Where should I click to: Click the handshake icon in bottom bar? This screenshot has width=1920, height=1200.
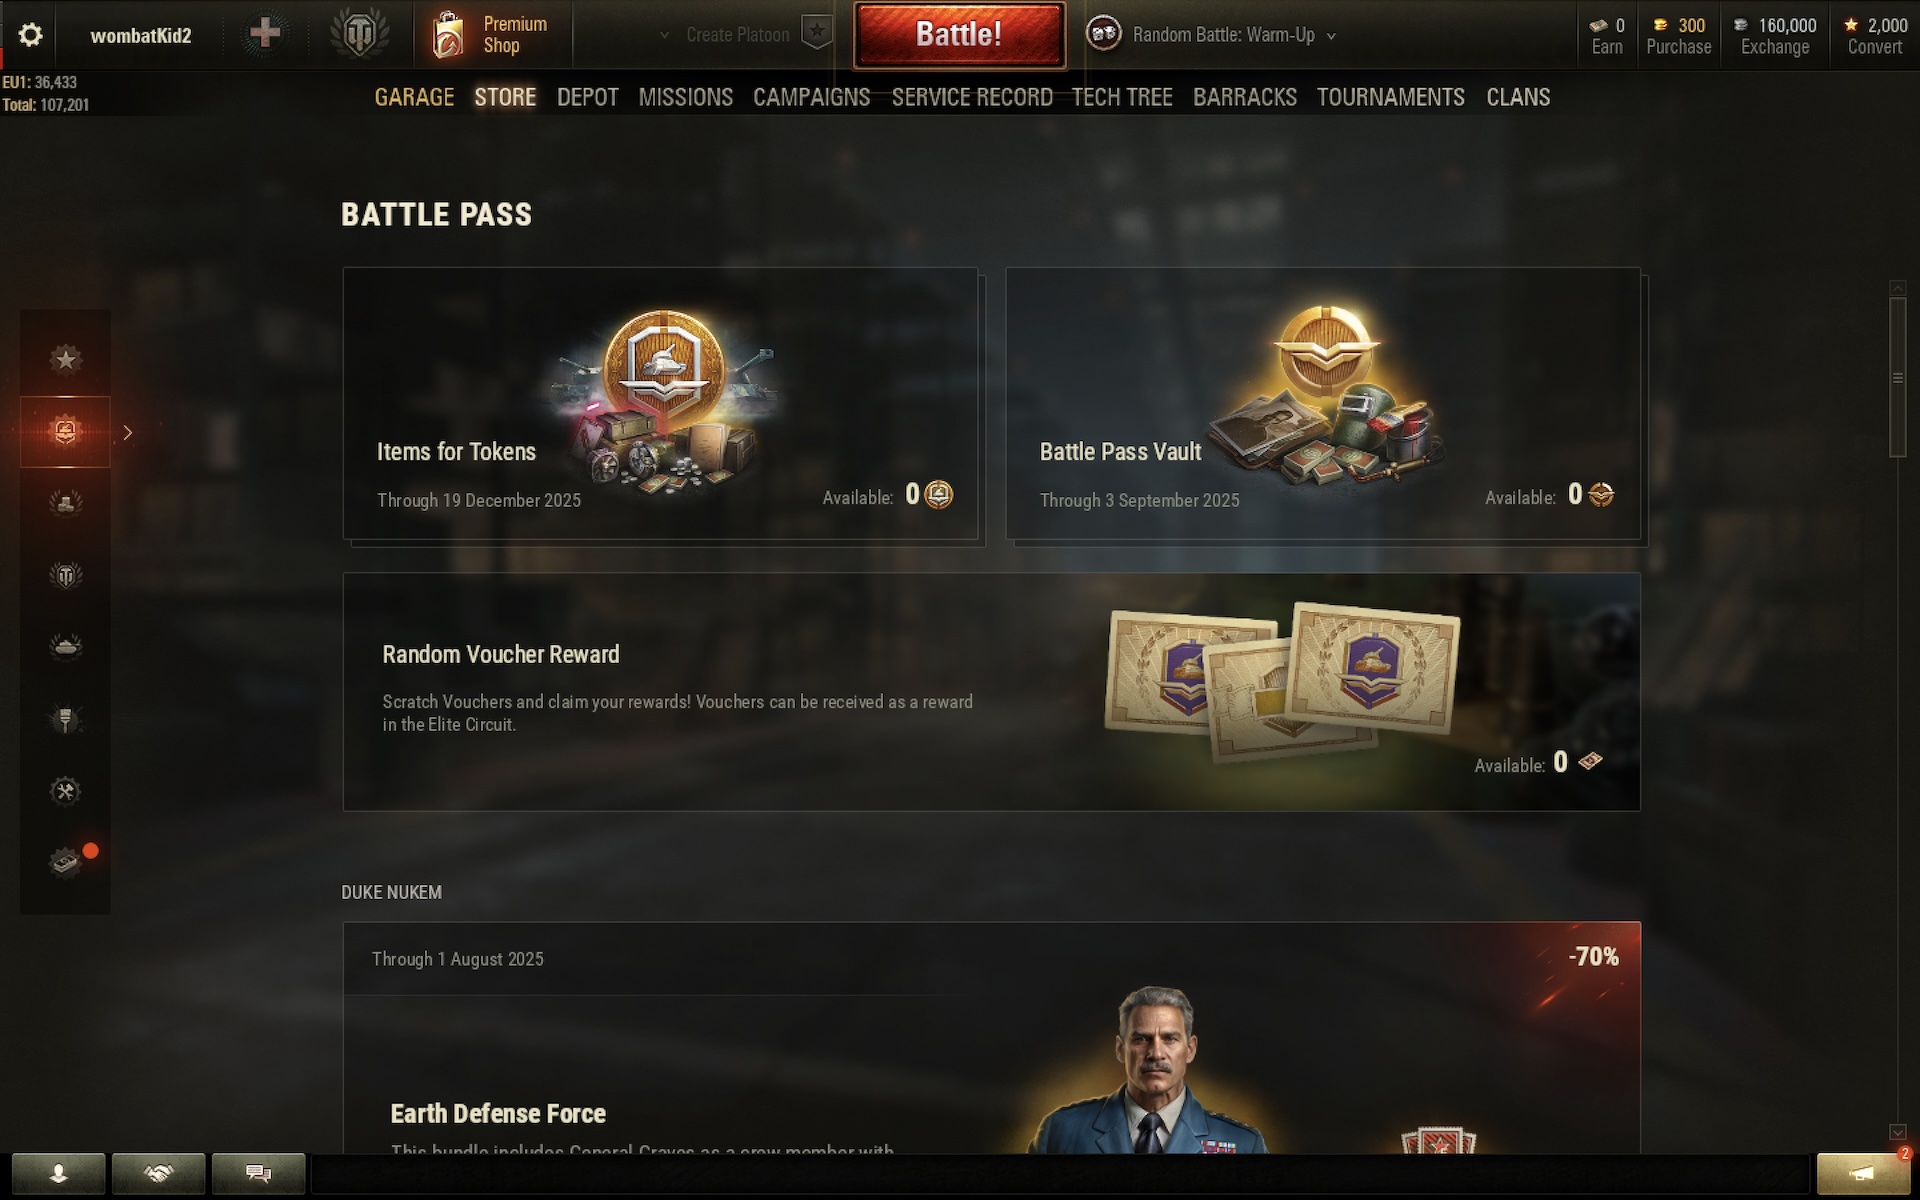[159, 1173]
